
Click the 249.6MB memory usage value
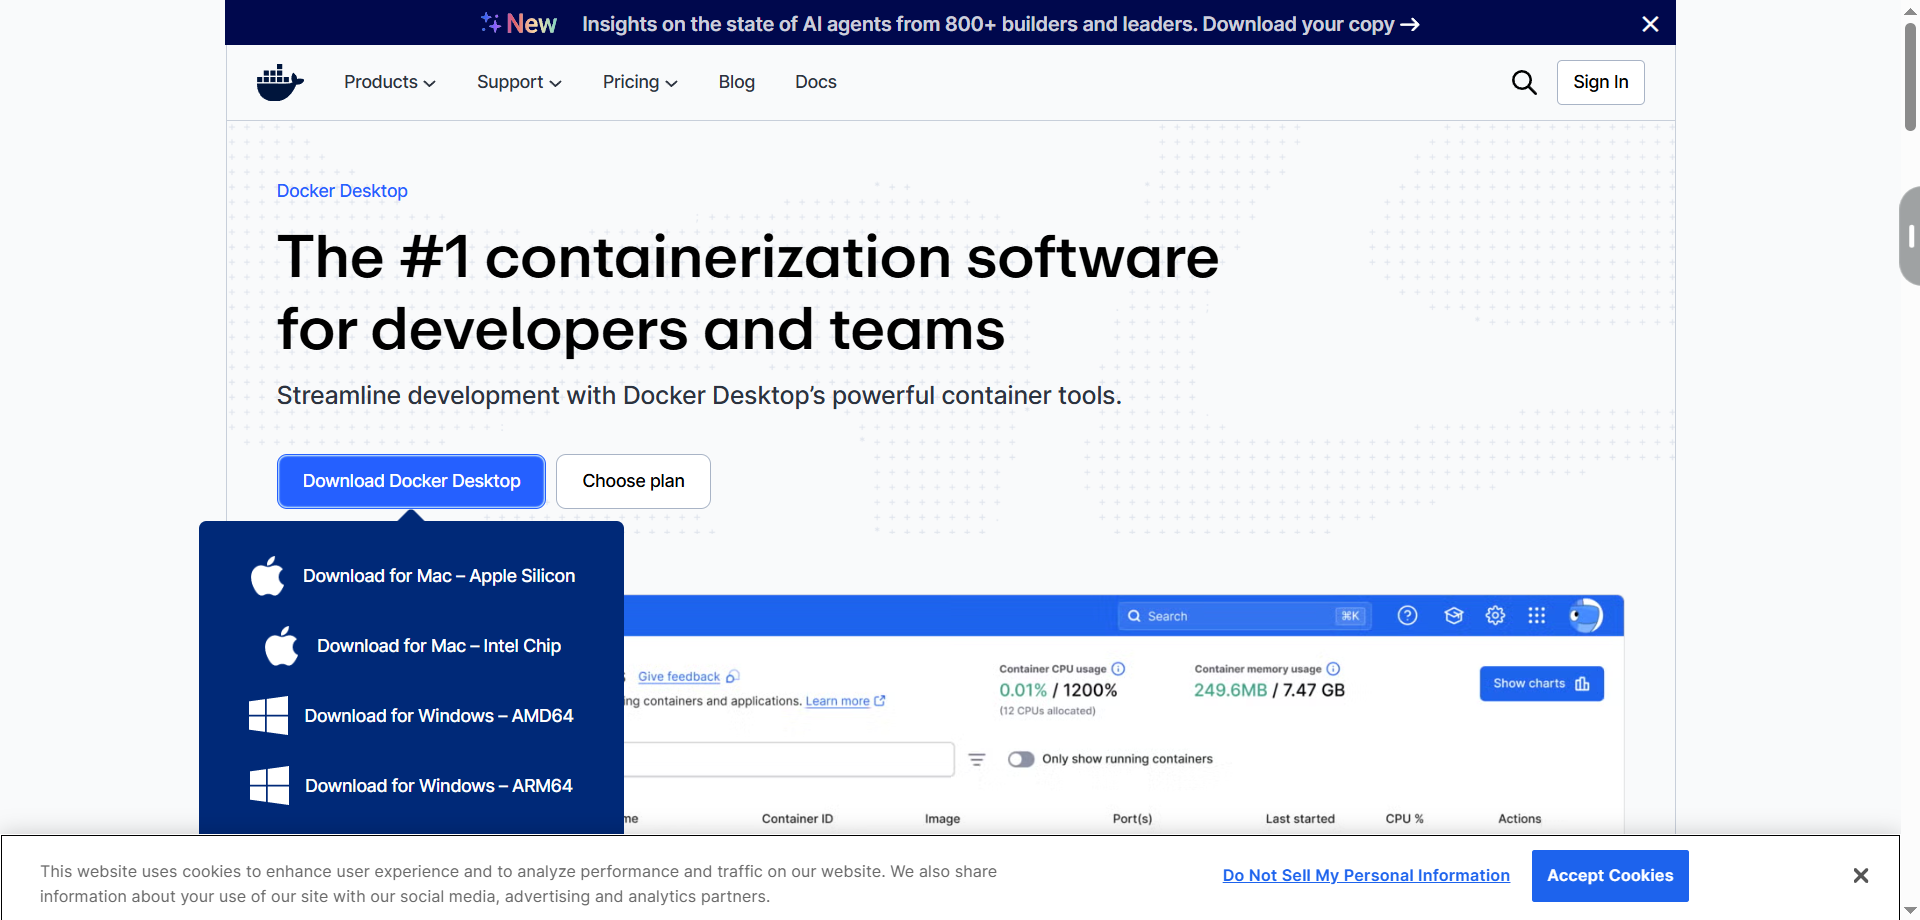(x=1230, y=690)
